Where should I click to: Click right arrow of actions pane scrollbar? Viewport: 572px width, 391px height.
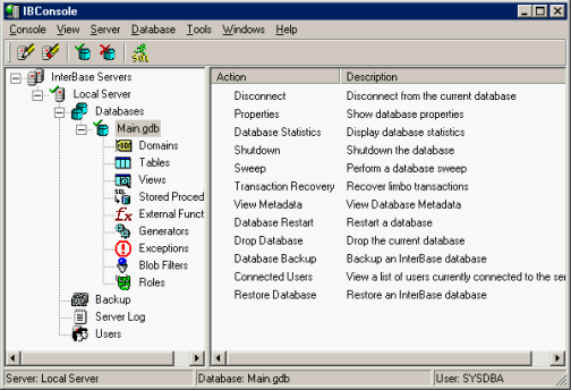557,358
